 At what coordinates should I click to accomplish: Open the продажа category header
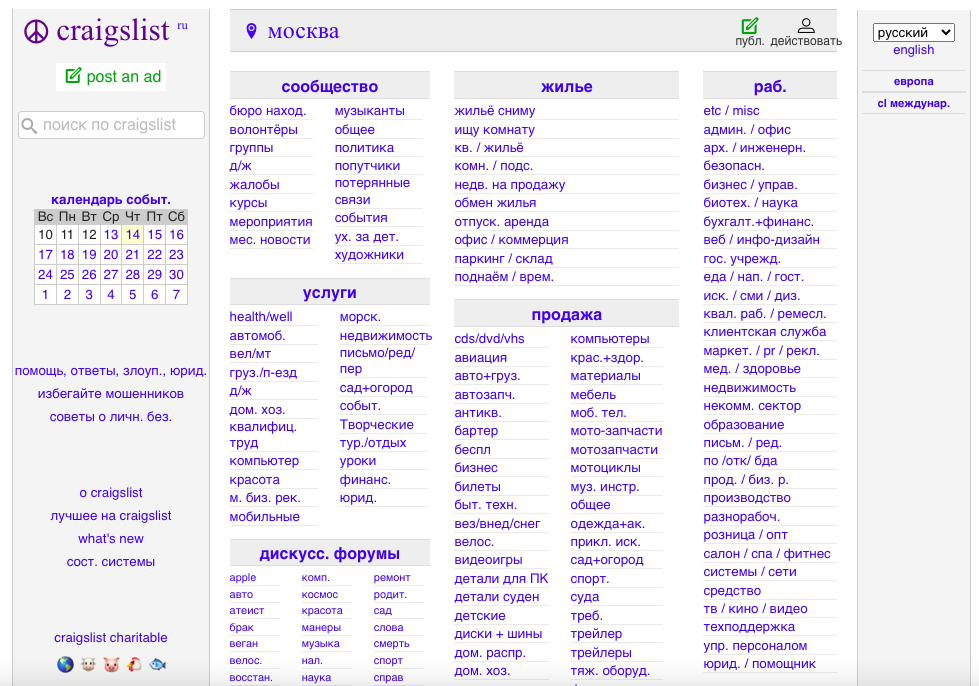click(566, 315)
